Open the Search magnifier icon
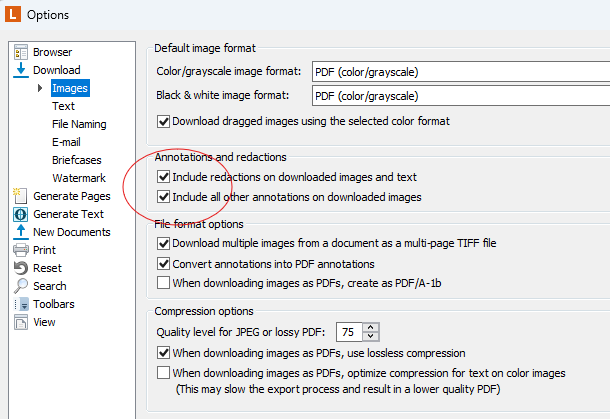610x419 pixels. click(21, 286)
